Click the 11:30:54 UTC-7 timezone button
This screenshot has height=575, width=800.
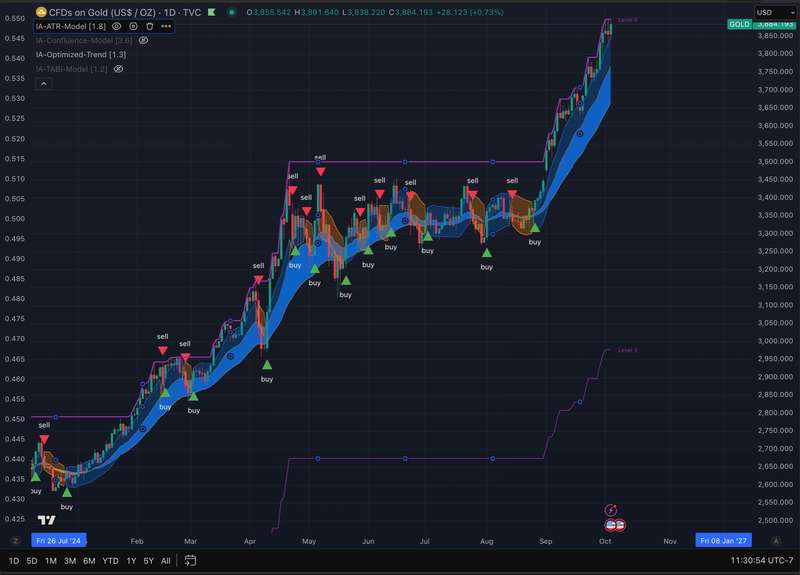762,561
